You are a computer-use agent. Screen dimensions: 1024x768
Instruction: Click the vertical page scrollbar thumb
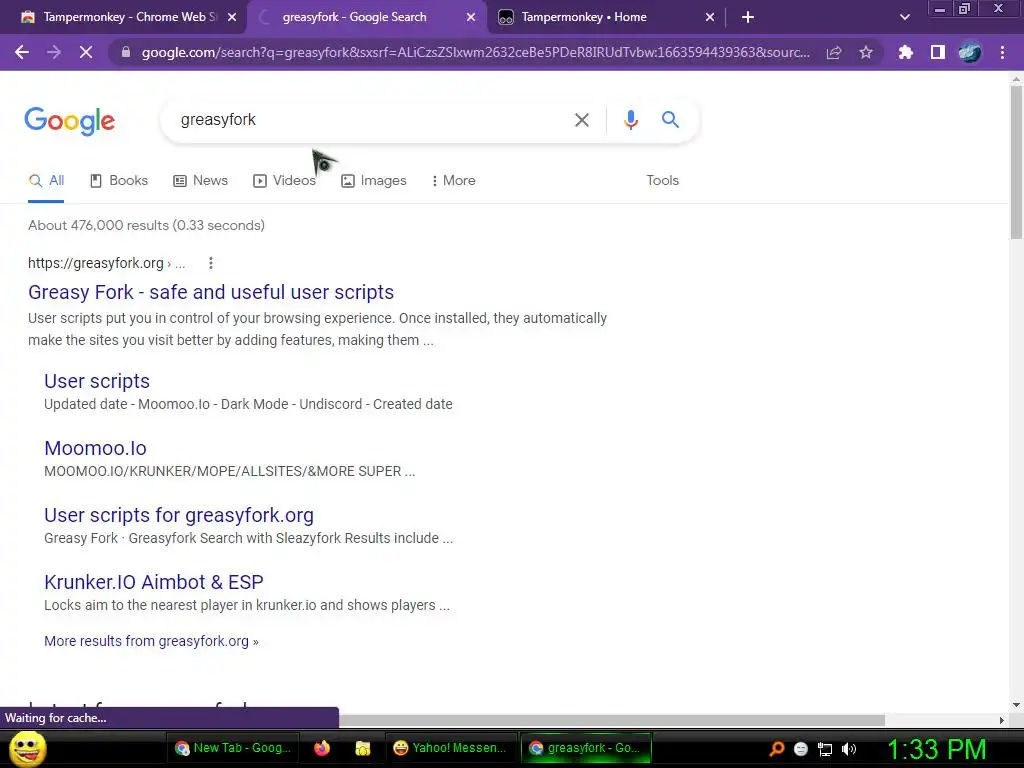tap(1016, 162)
